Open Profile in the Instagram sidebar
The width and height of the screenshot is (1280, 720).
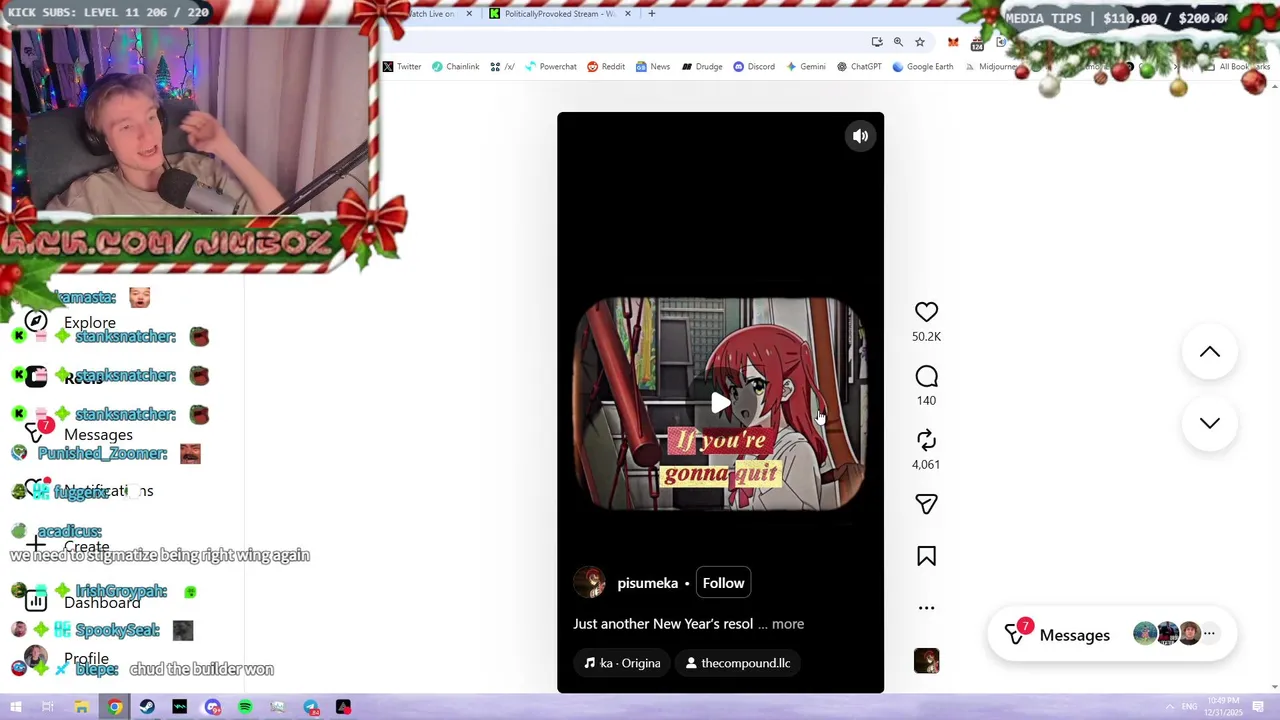point(66,658)
